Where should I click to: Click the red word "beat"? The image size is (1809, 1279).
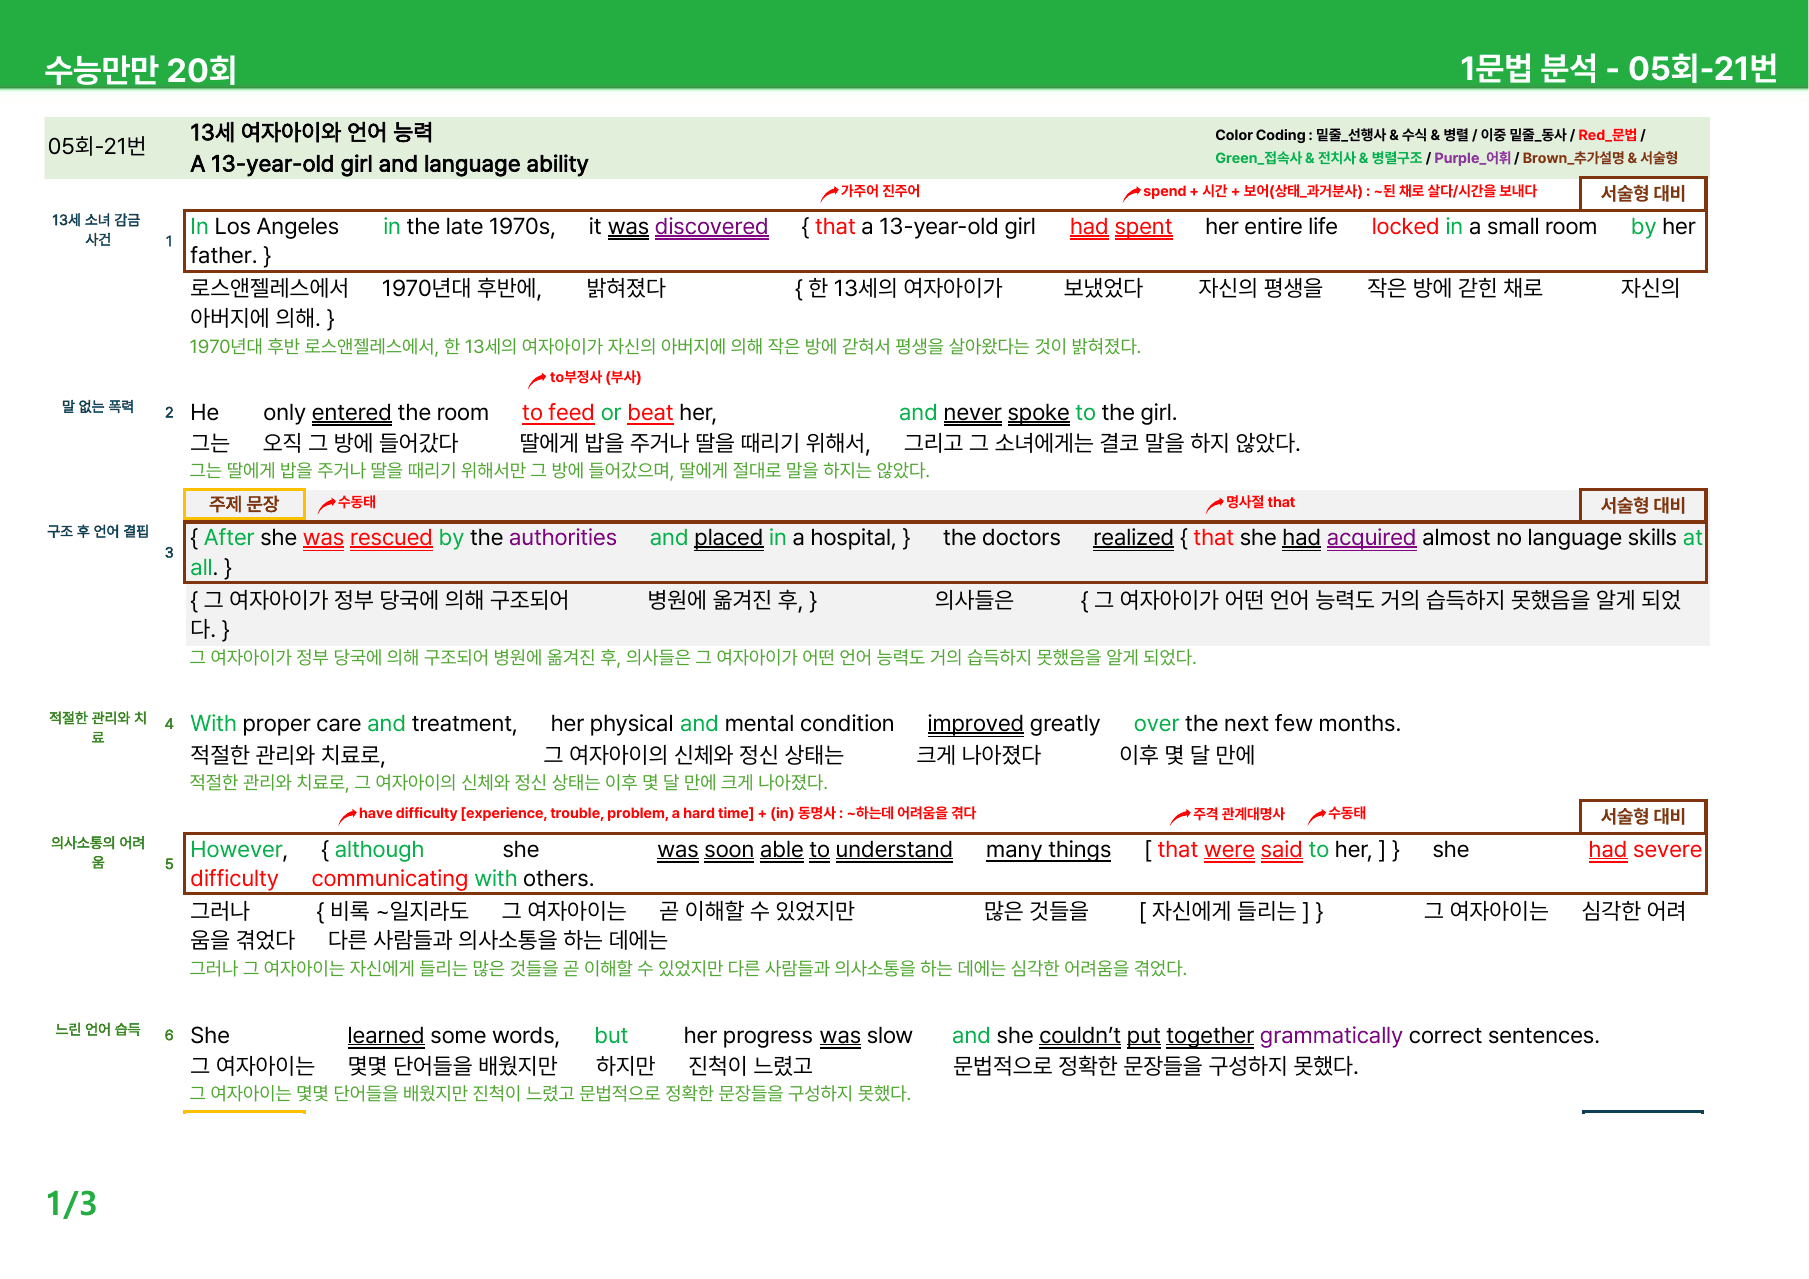pyautogui.click(x=650, y=413)
